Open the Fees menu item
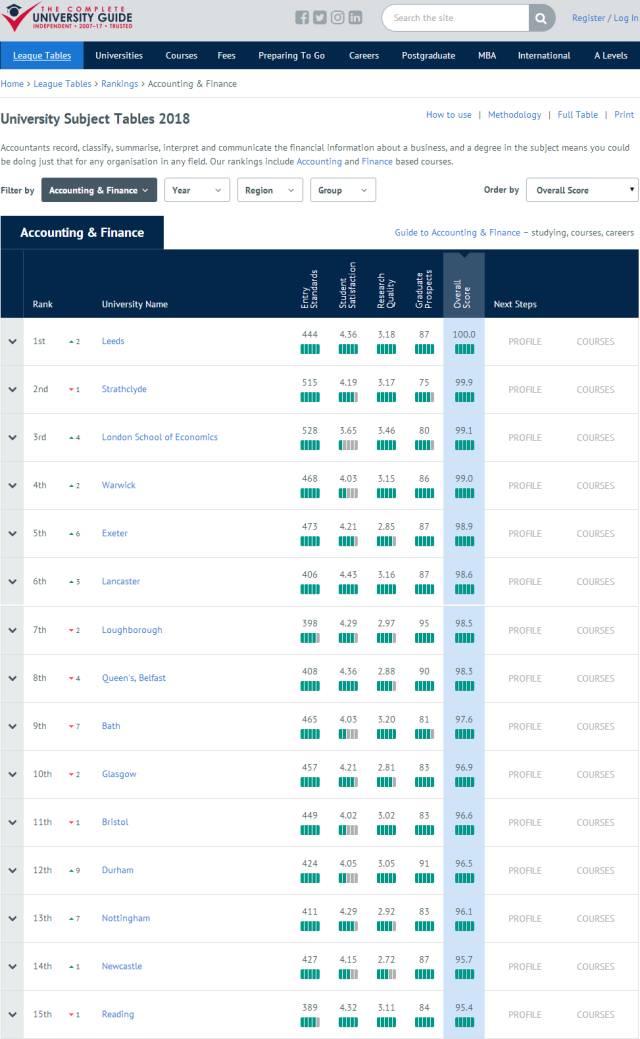The height and width of the screenshot is (1039, 640). tap(227, 56)
